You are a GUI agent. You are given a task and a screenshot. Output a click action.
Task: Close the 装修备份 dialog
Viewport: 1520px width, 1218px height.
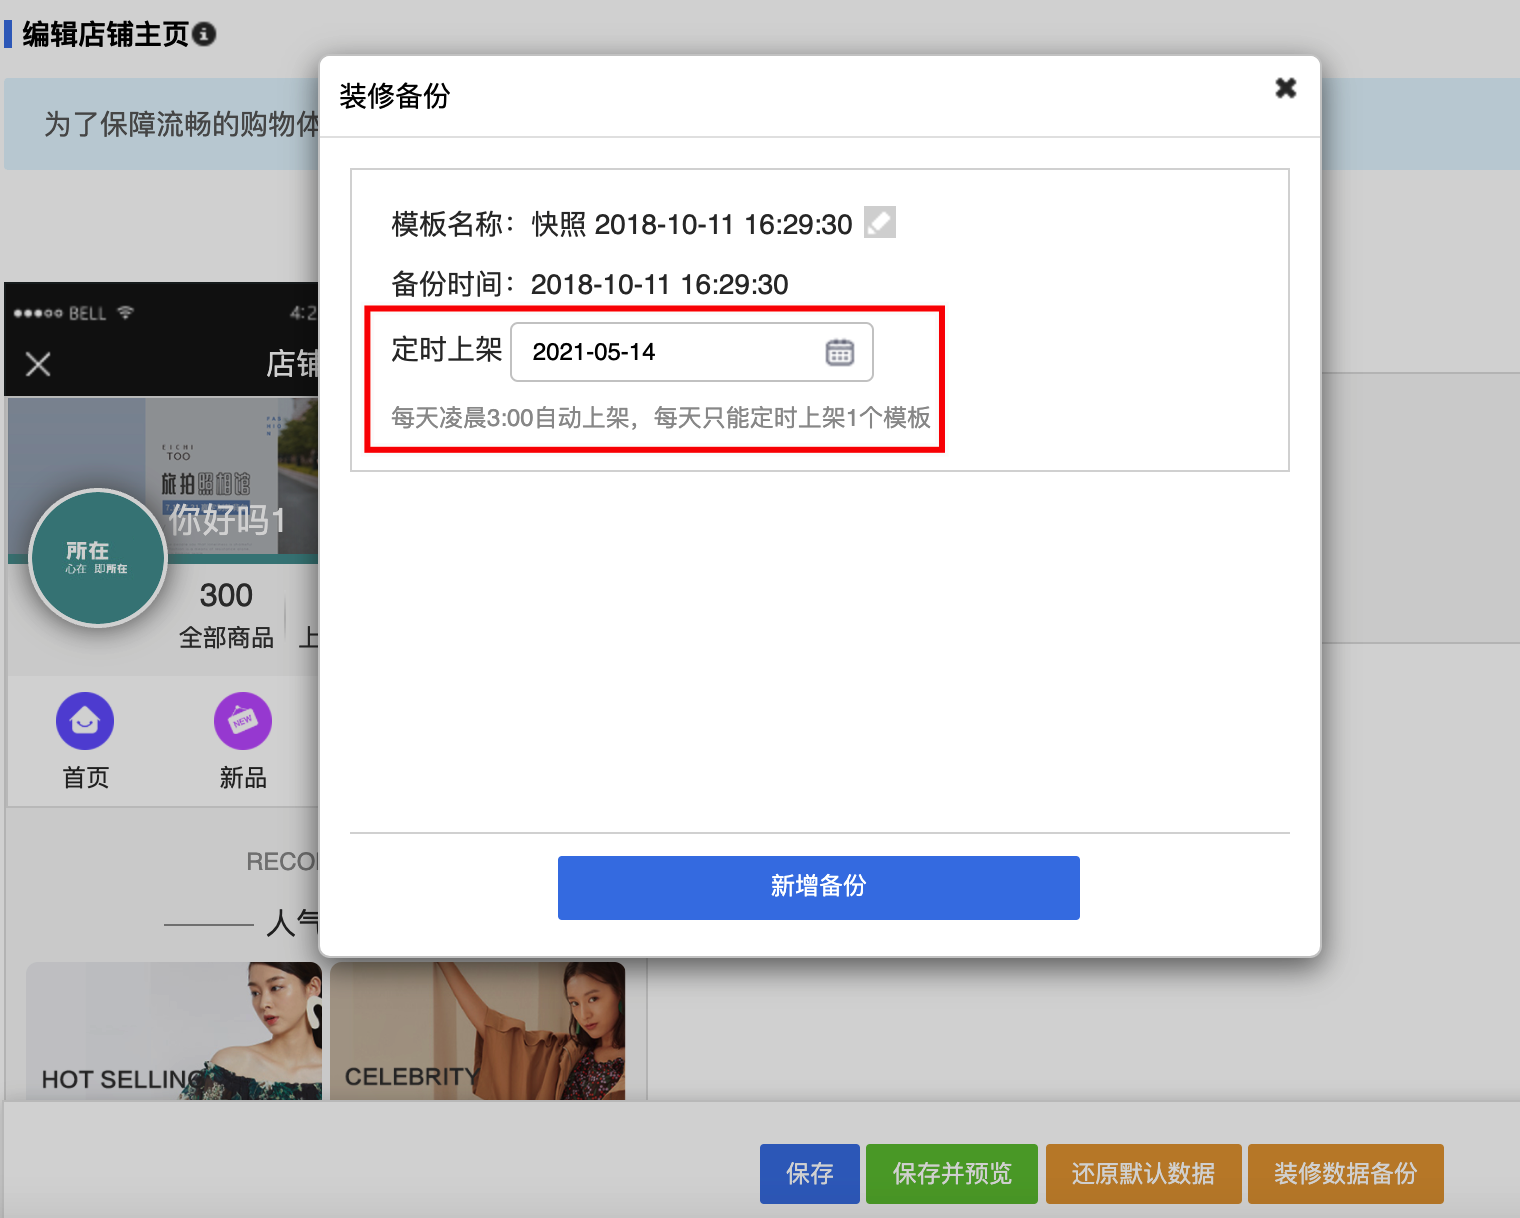(x=1285, y=88)
